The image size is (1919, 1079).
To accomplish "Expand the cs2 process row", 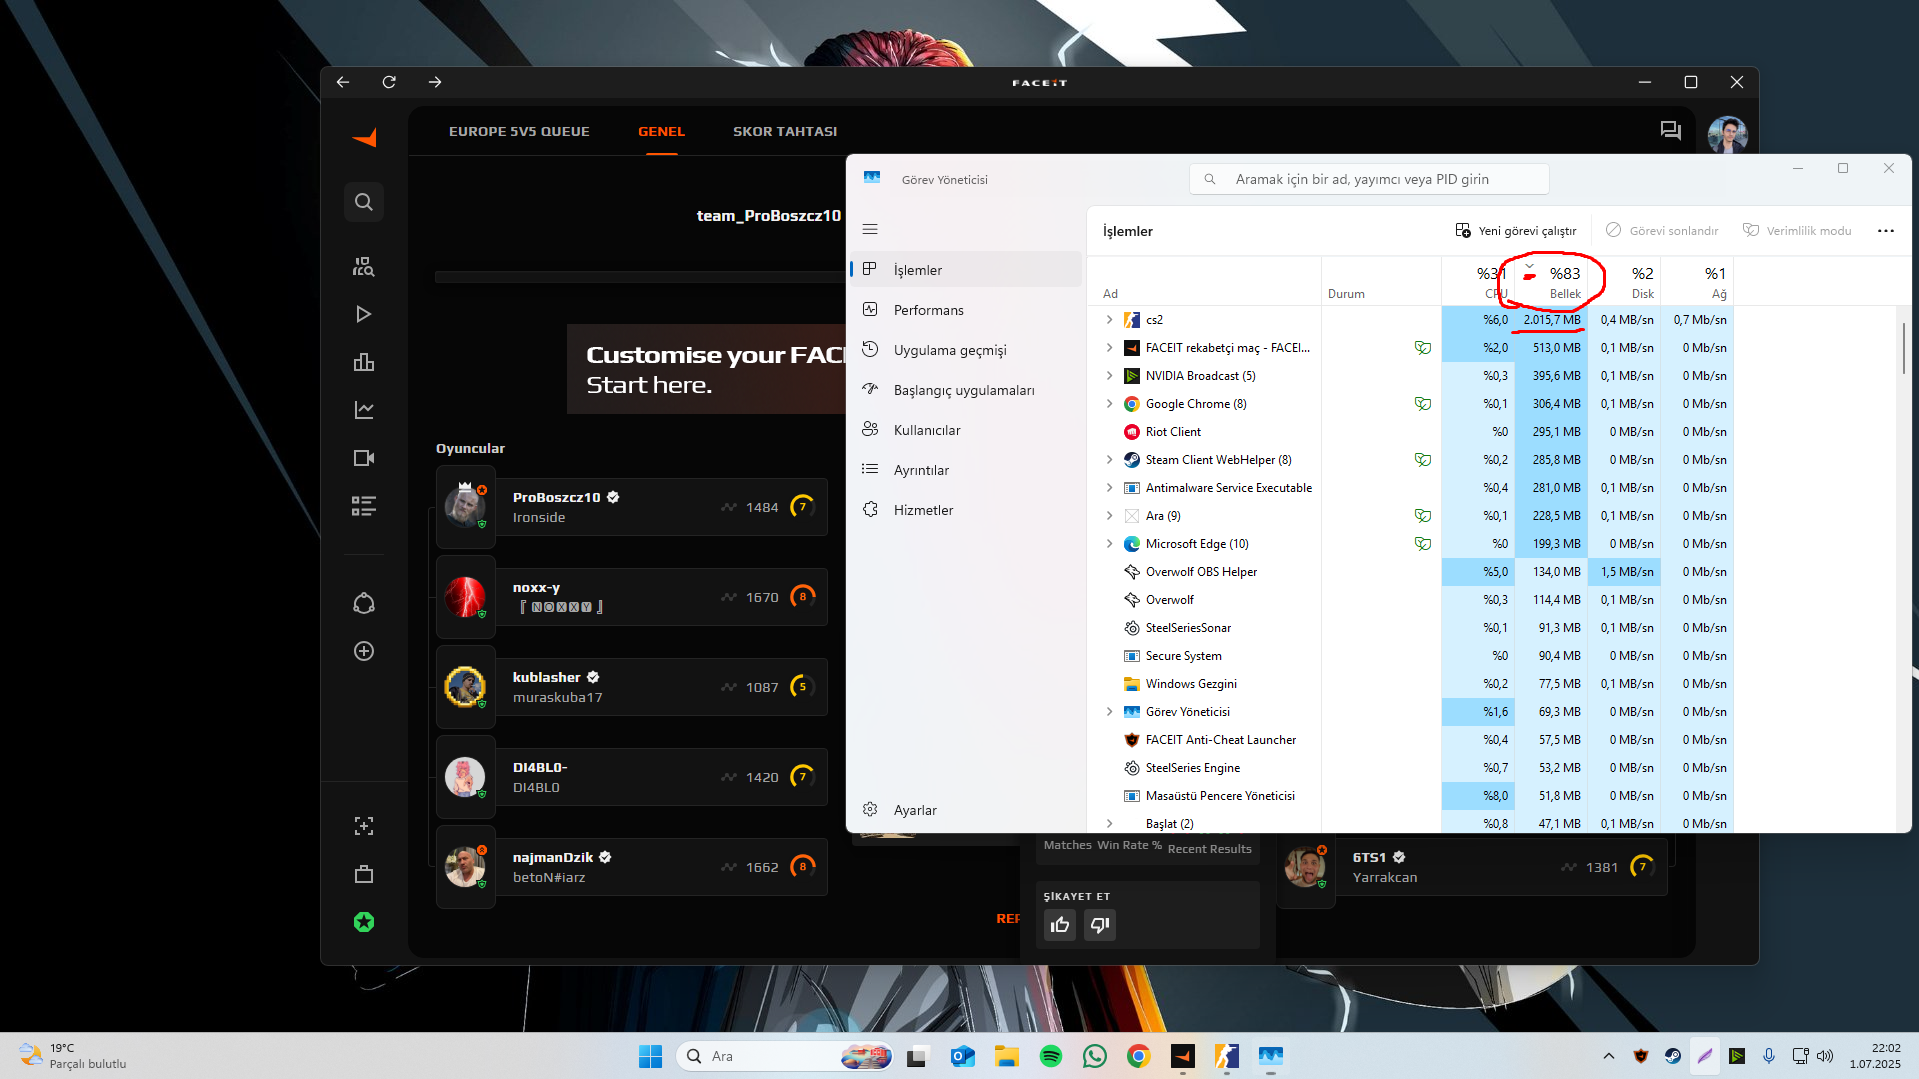I will (x=1109, y=320).
